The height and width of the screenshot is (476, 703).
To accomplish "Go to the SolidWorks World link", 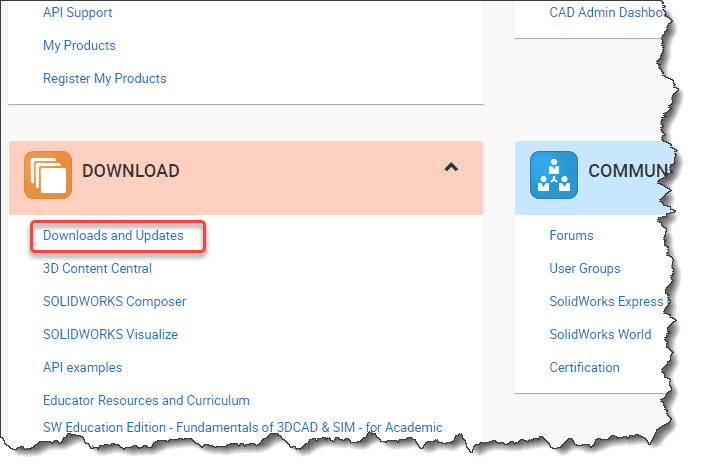I will pyautogui.click(x=599, y=334).
